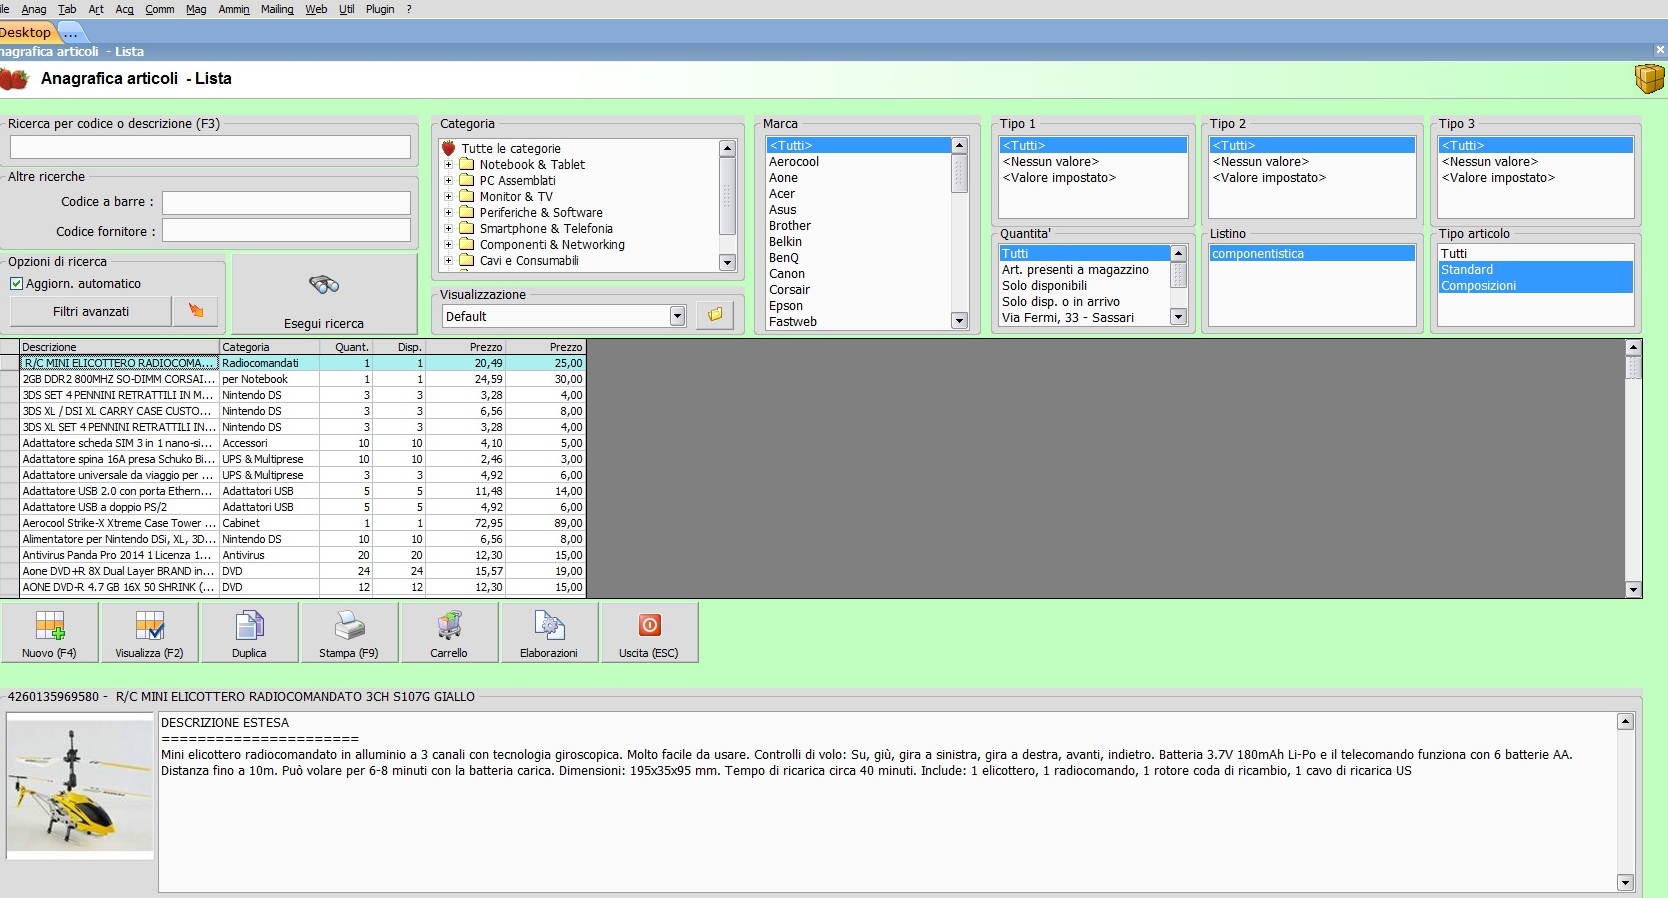Open the Carrello shopping cart

coord(449,633)
